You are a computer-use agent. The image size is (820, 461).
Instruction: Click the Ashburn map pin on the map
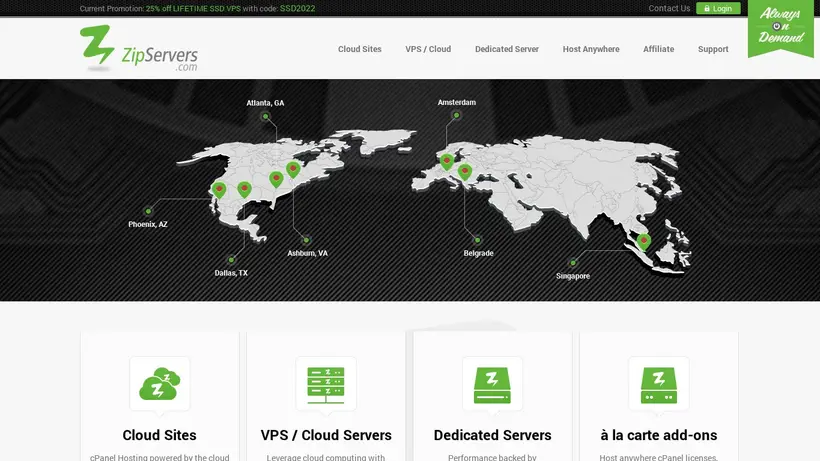coord(293,169)
